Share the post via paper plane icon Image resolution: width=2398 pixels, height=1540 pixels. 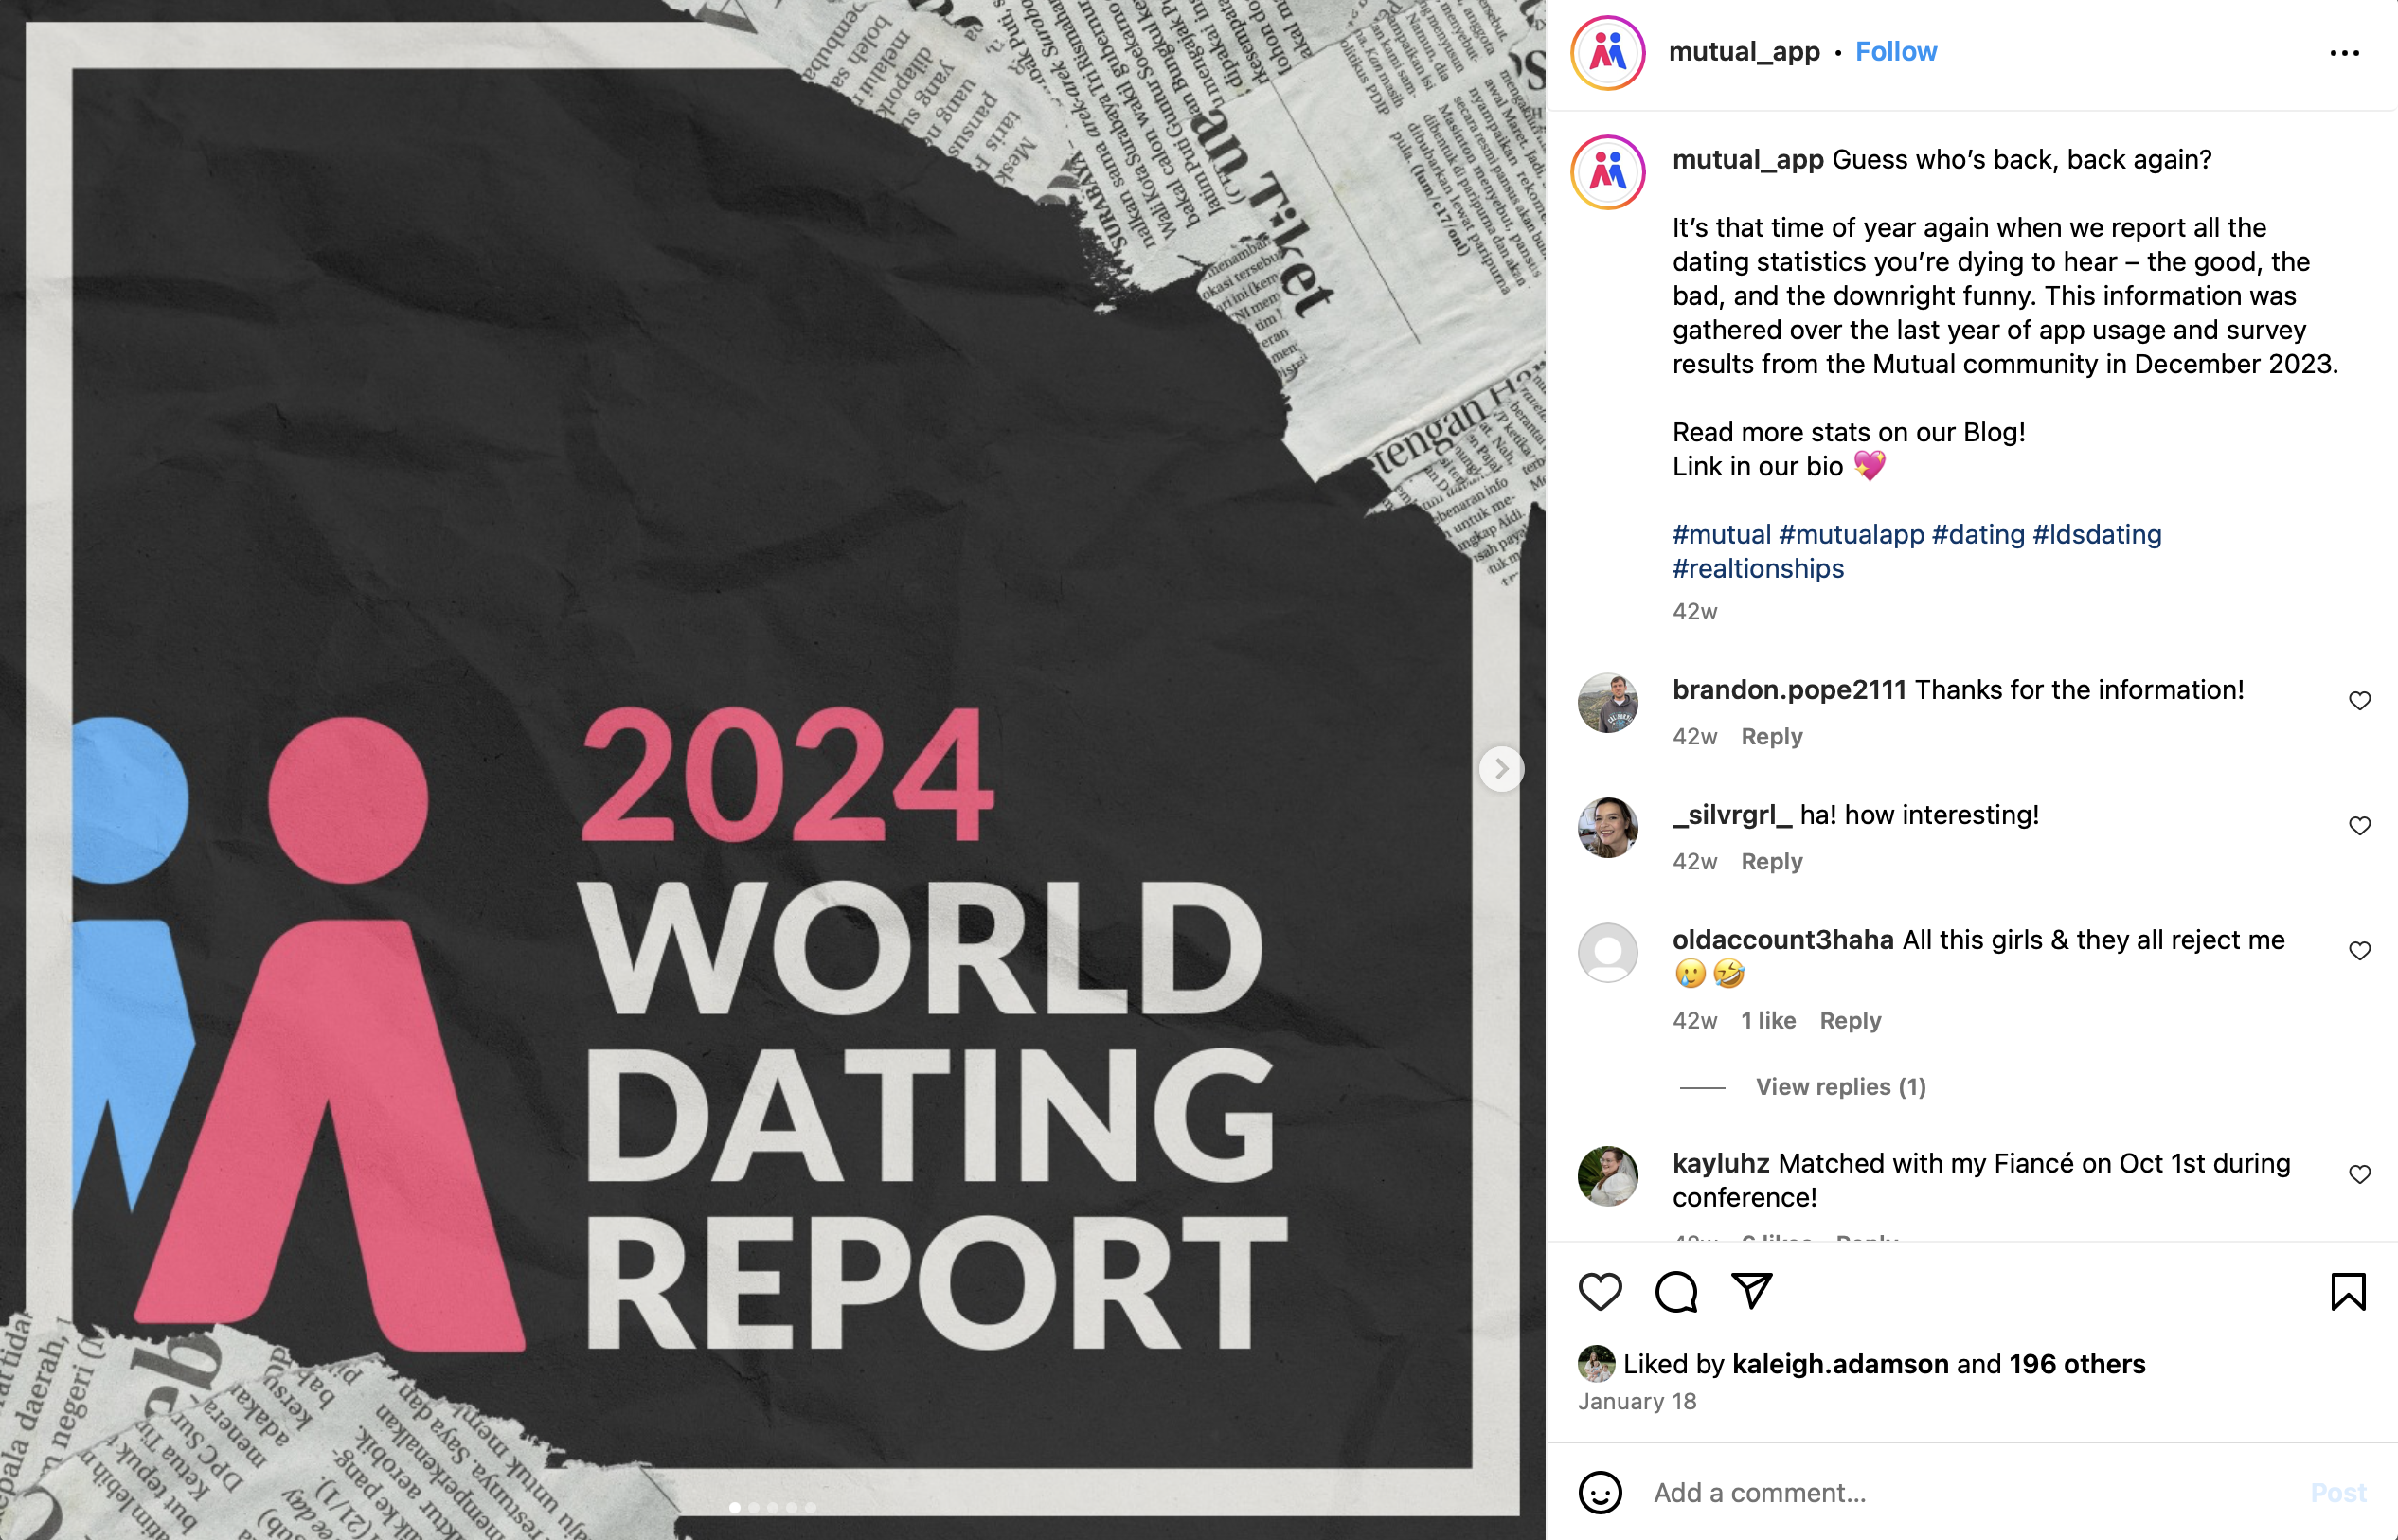point(1752,1291)
